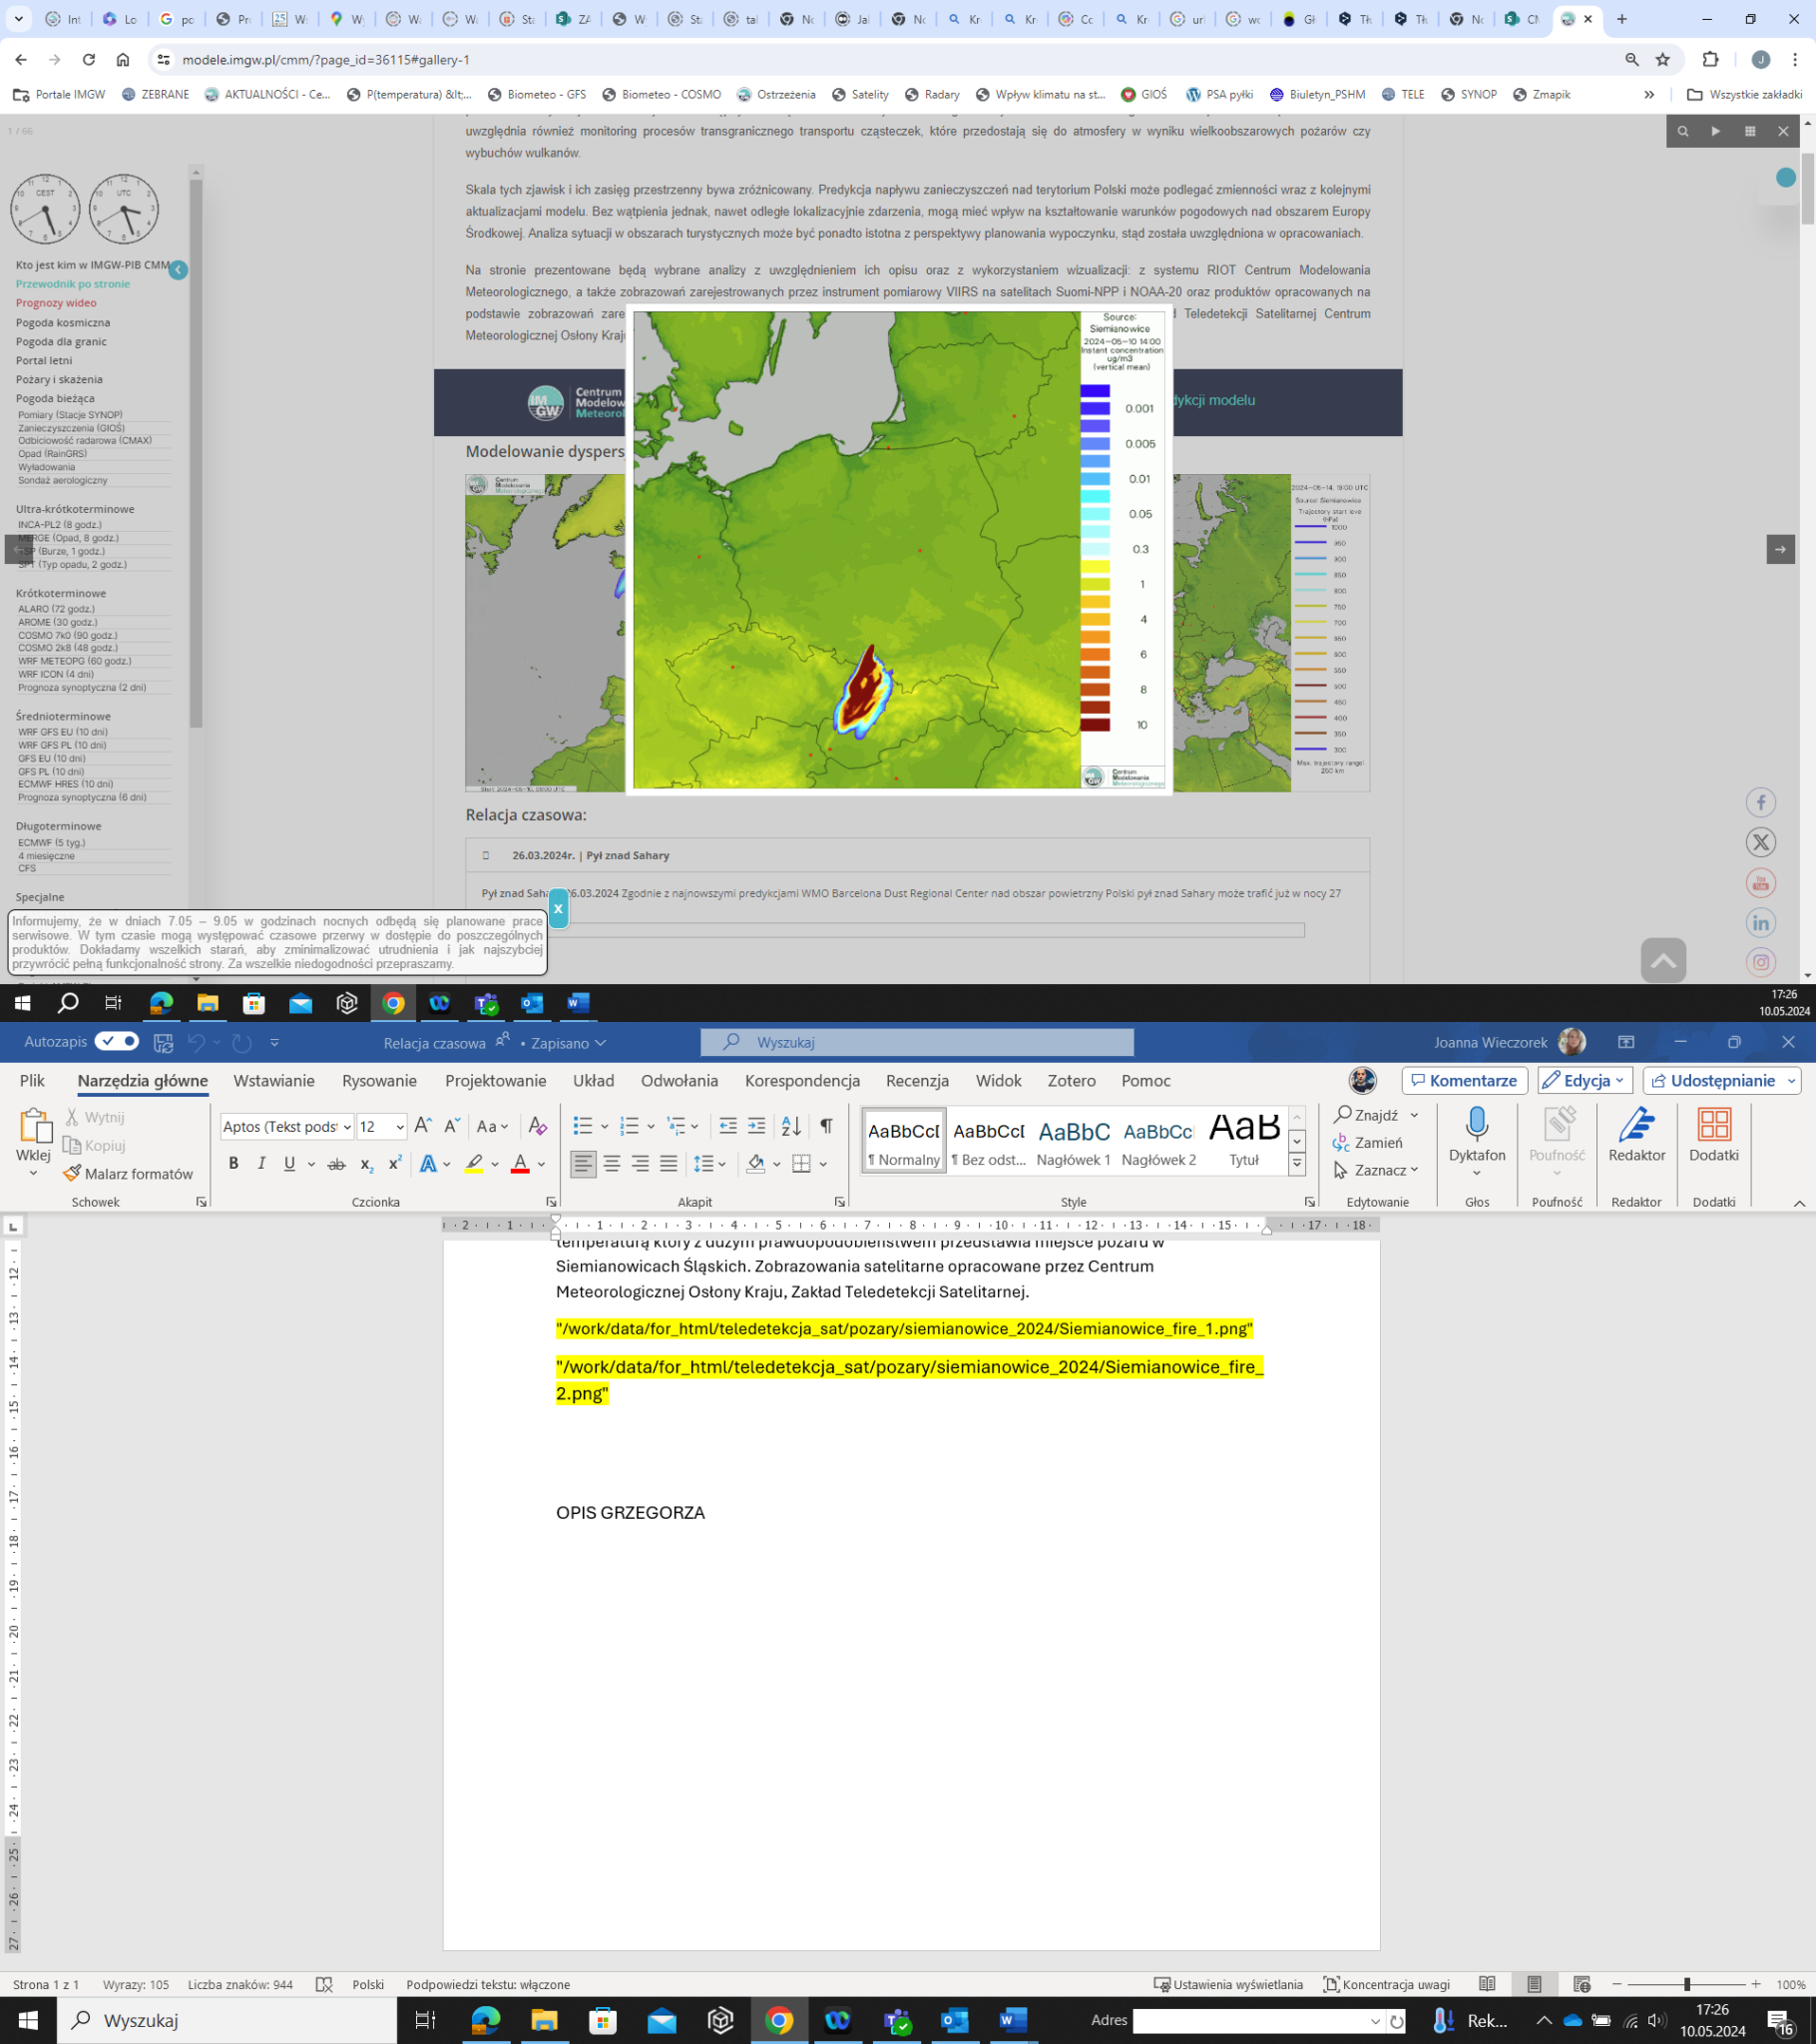Open the Projektowanie ribbon tab
Screen dimensions: 1816x2044
pos(495,1080)
